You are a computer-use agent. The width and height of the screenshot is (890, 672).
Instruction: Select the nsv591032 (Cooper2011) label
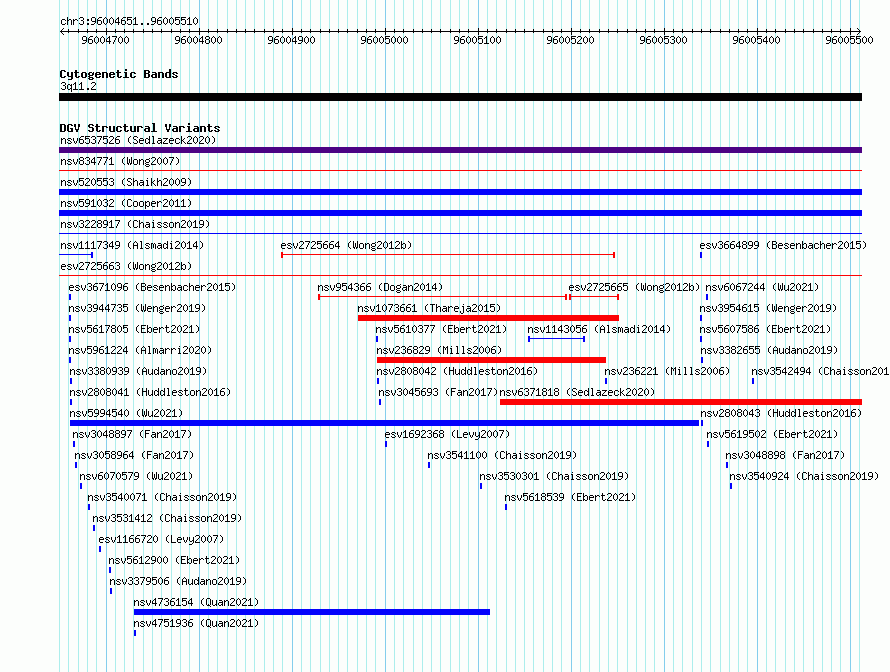point(126,203)
